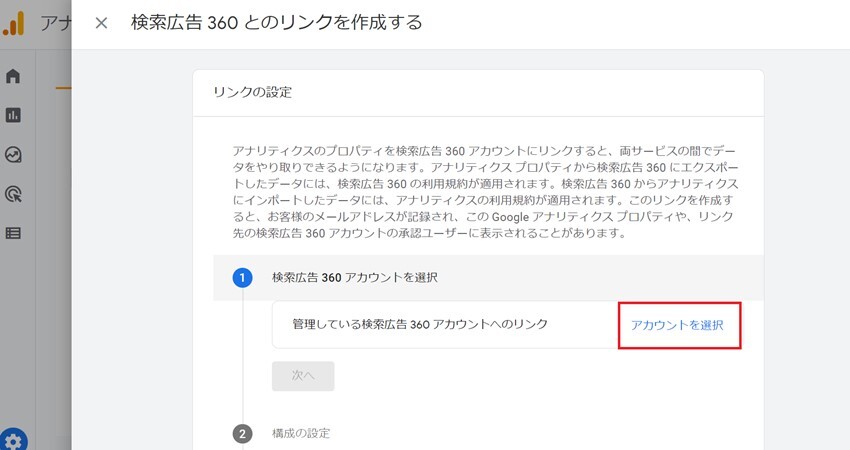Open Home from the left sidebar
The image size is (850, 450).
pyautogui.click(x=14, y=76)
